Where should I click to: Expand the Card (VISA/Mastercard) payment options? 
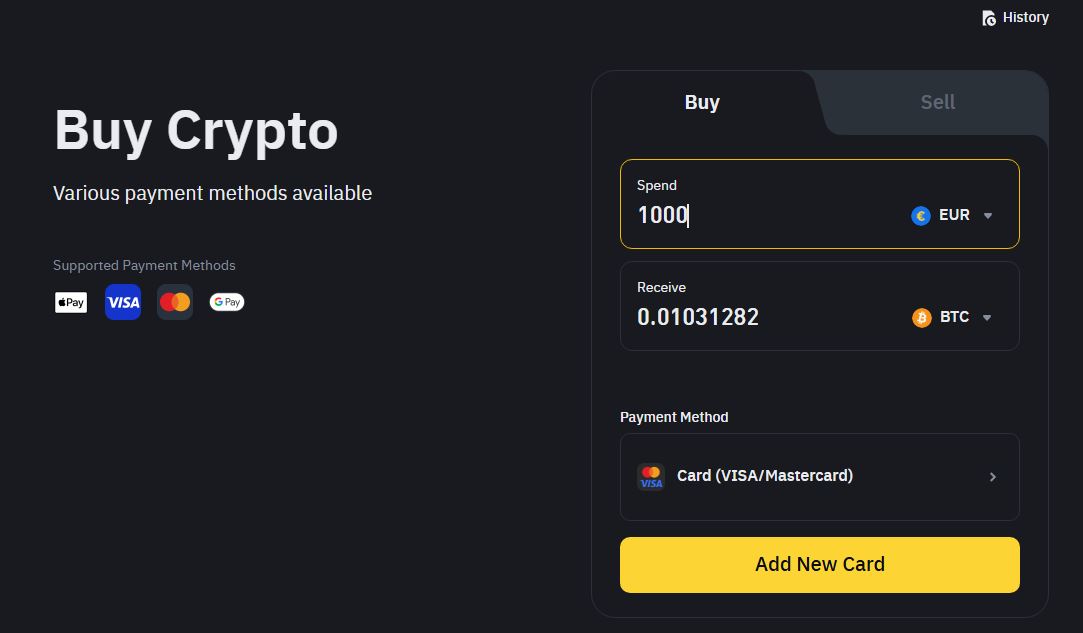[992, 477]
